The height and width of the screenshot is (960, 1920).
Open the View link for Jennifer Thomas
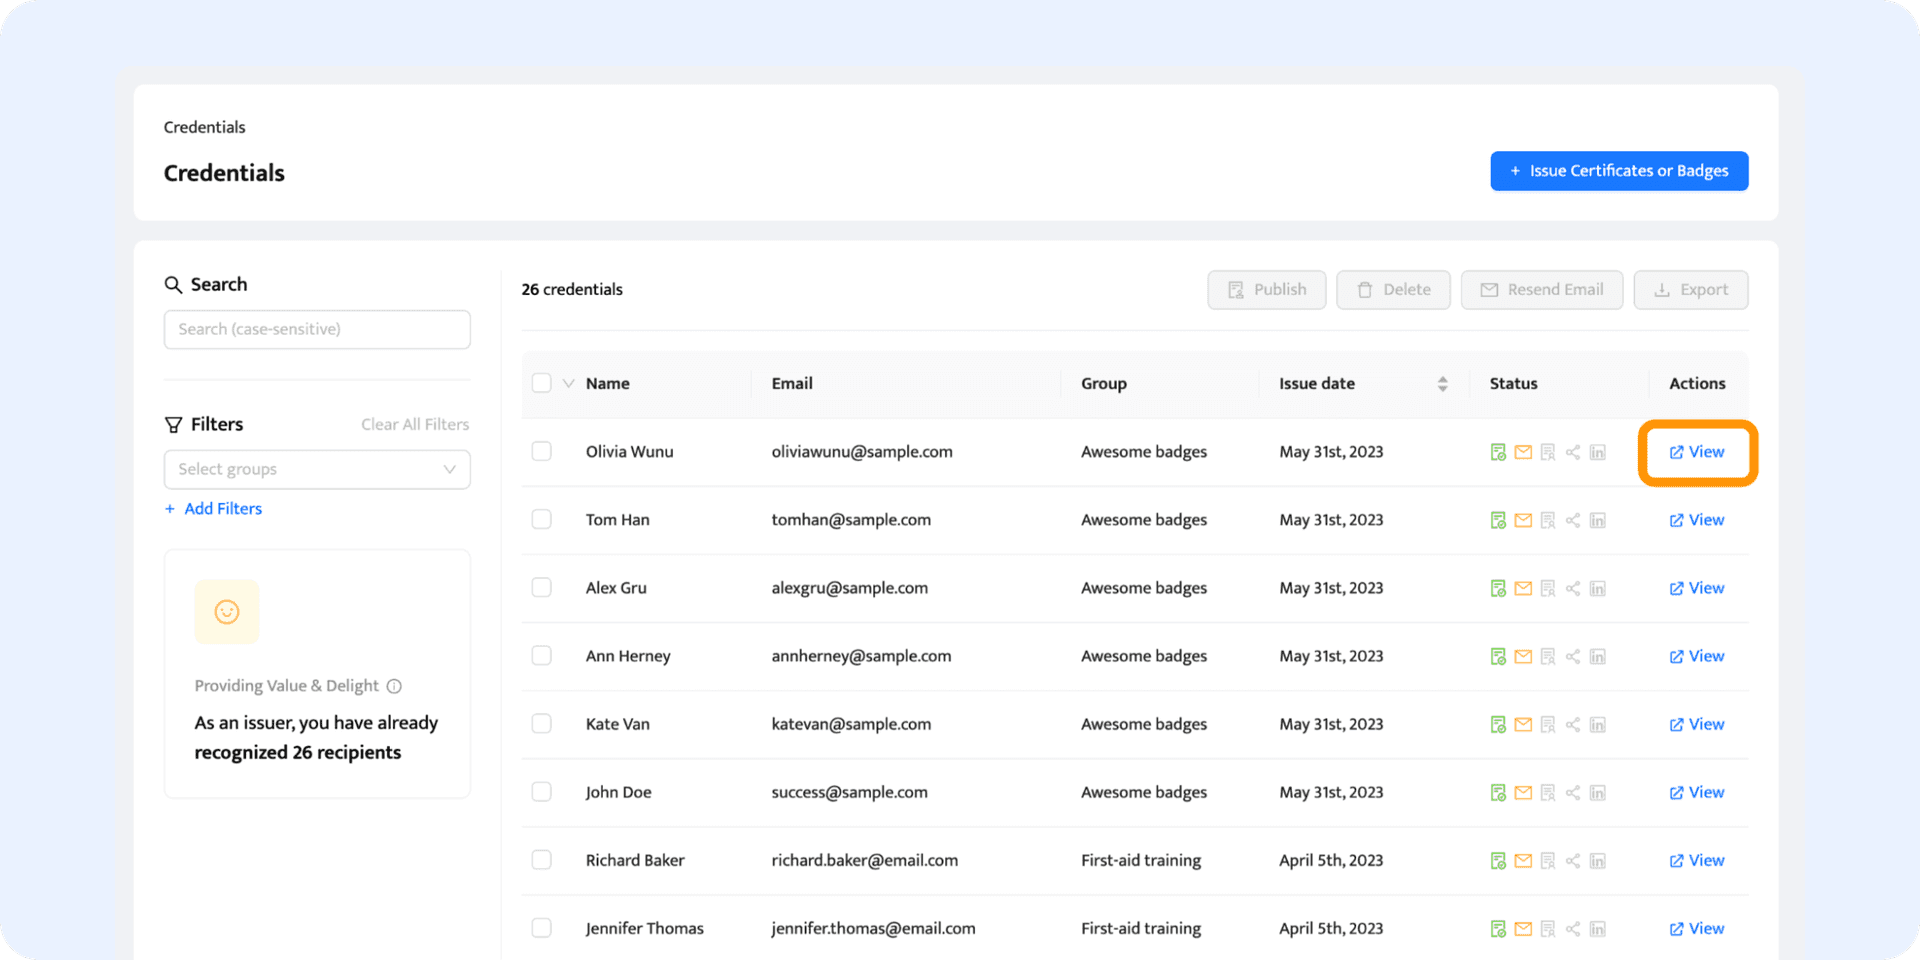click(1696, 928)
